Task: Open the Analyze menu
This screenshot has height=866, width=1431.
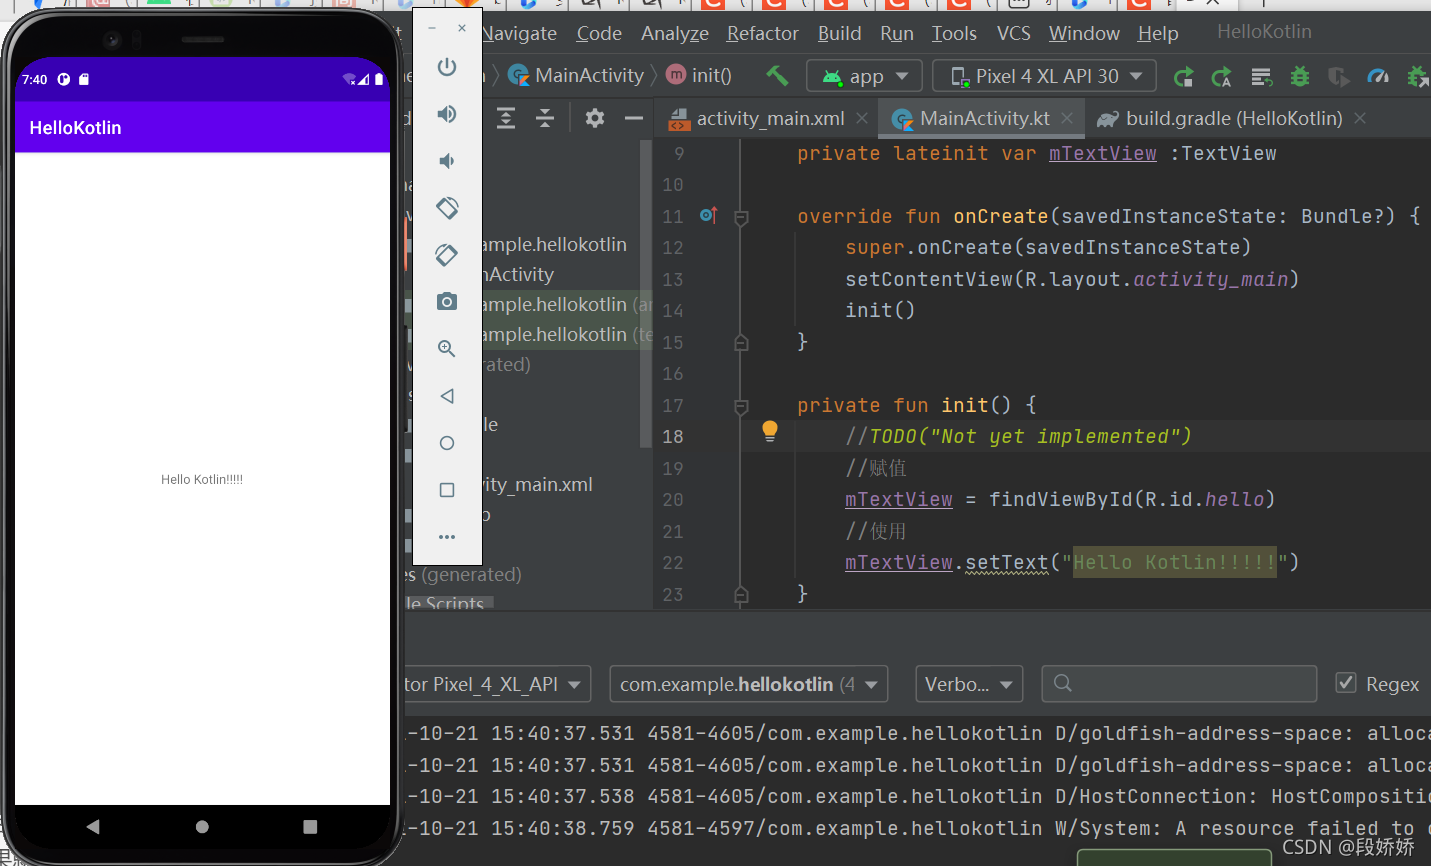Action: tap(675, 33)
